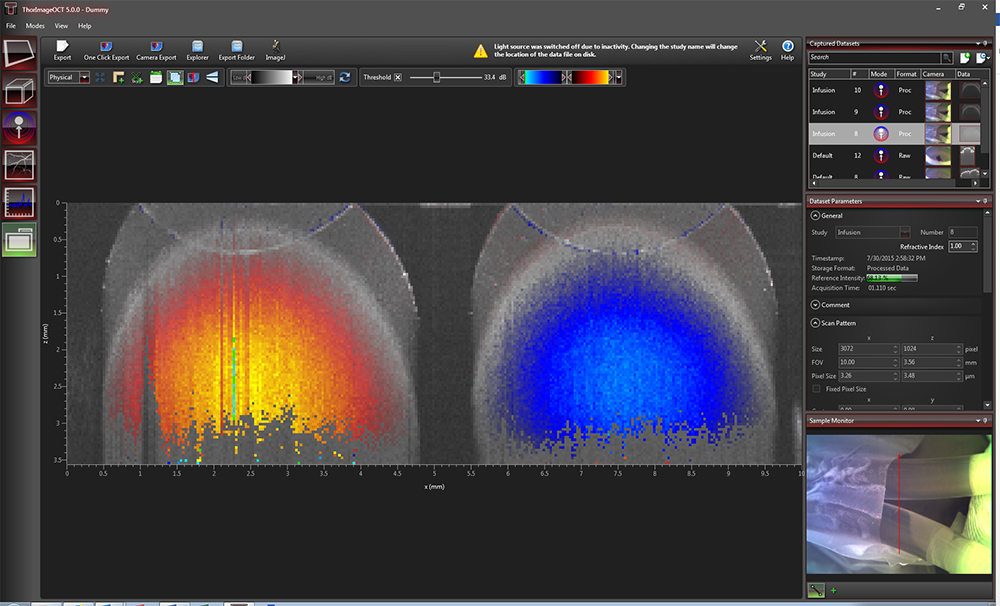The height and width of the screenshot is (606, 1000).
Task: Select the 2D imaging mode icon
Action: pos(20,55)
